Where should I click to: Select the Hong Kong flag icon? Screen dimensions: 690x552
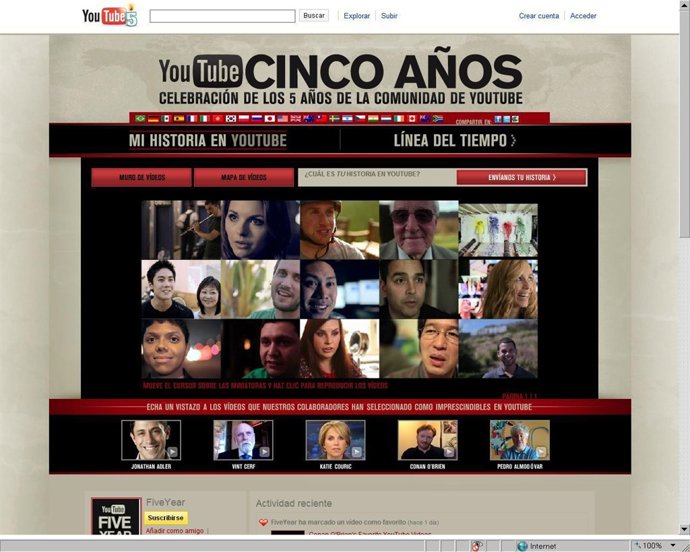(x=218, y=118)
